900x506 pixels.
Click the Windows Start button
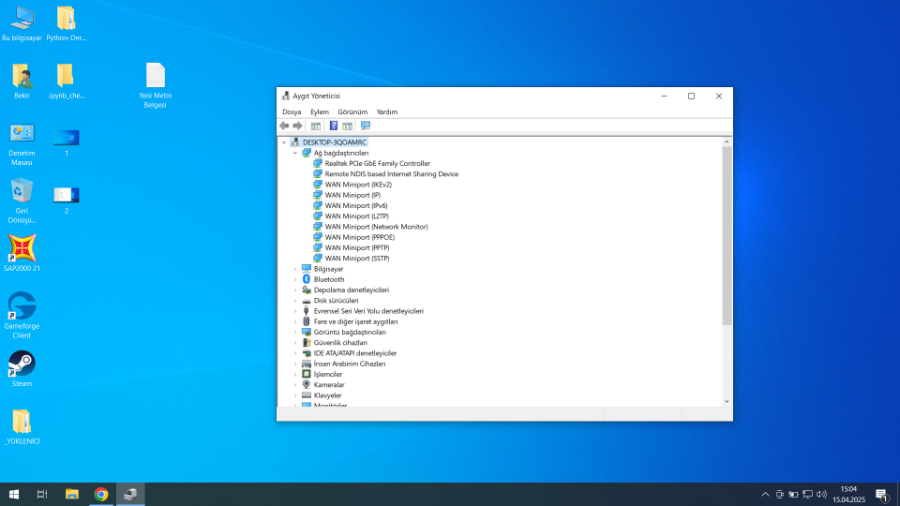pos(14,494)
